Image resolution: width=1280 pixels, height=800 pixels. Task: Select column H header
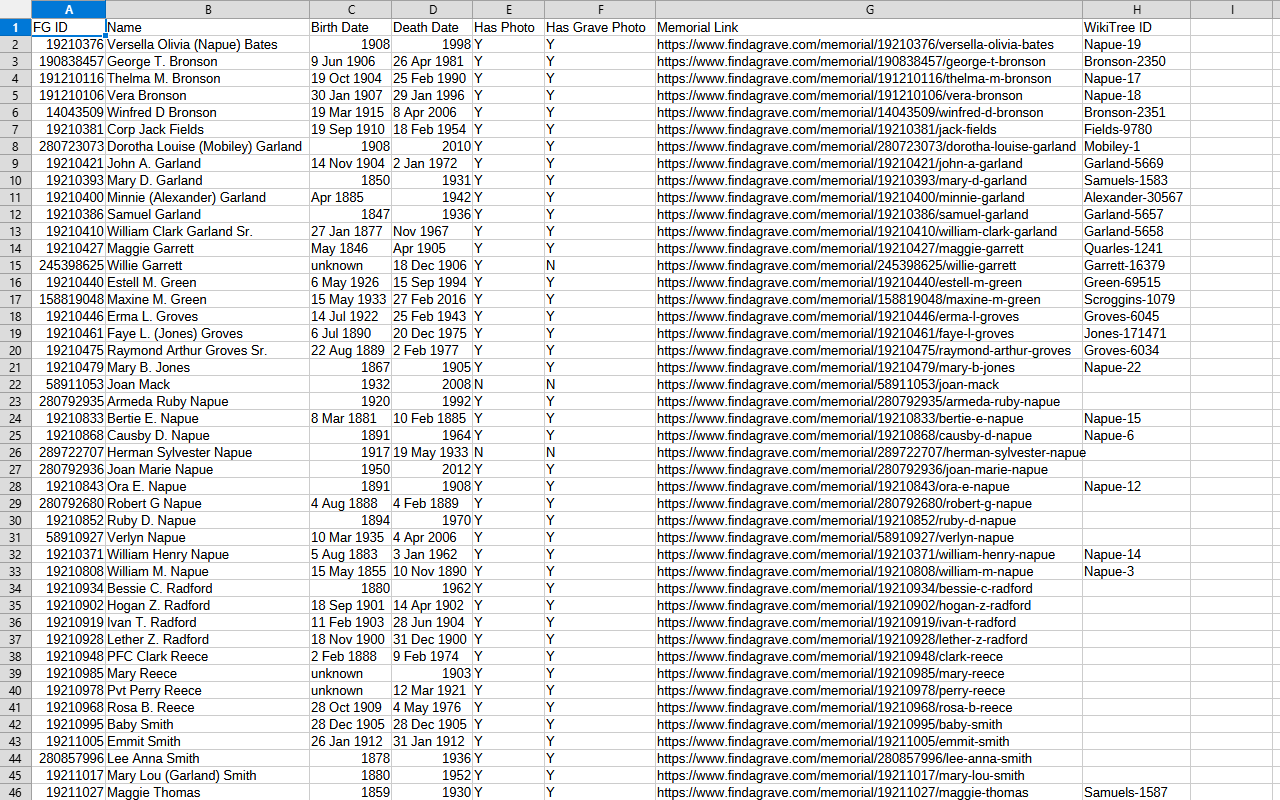(1136, 9)
